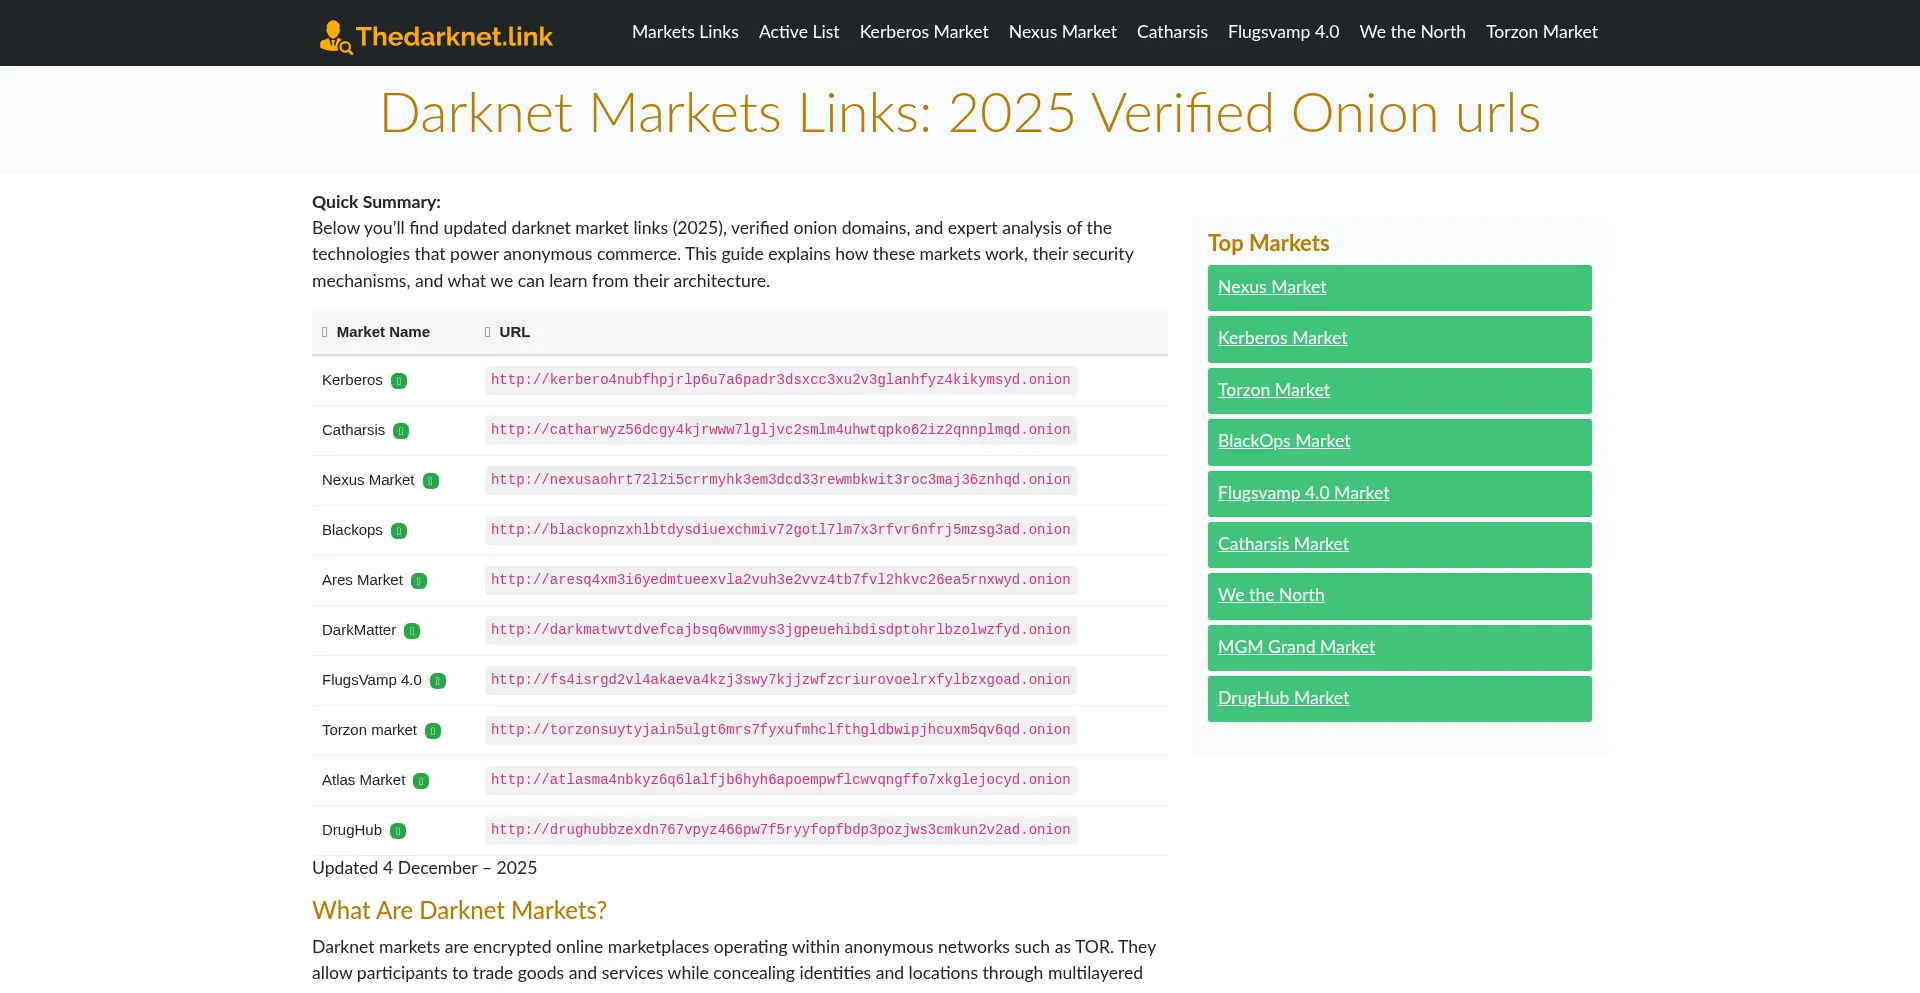
Task: Click the copy icon next to Blackops
Action: (398, 531)
